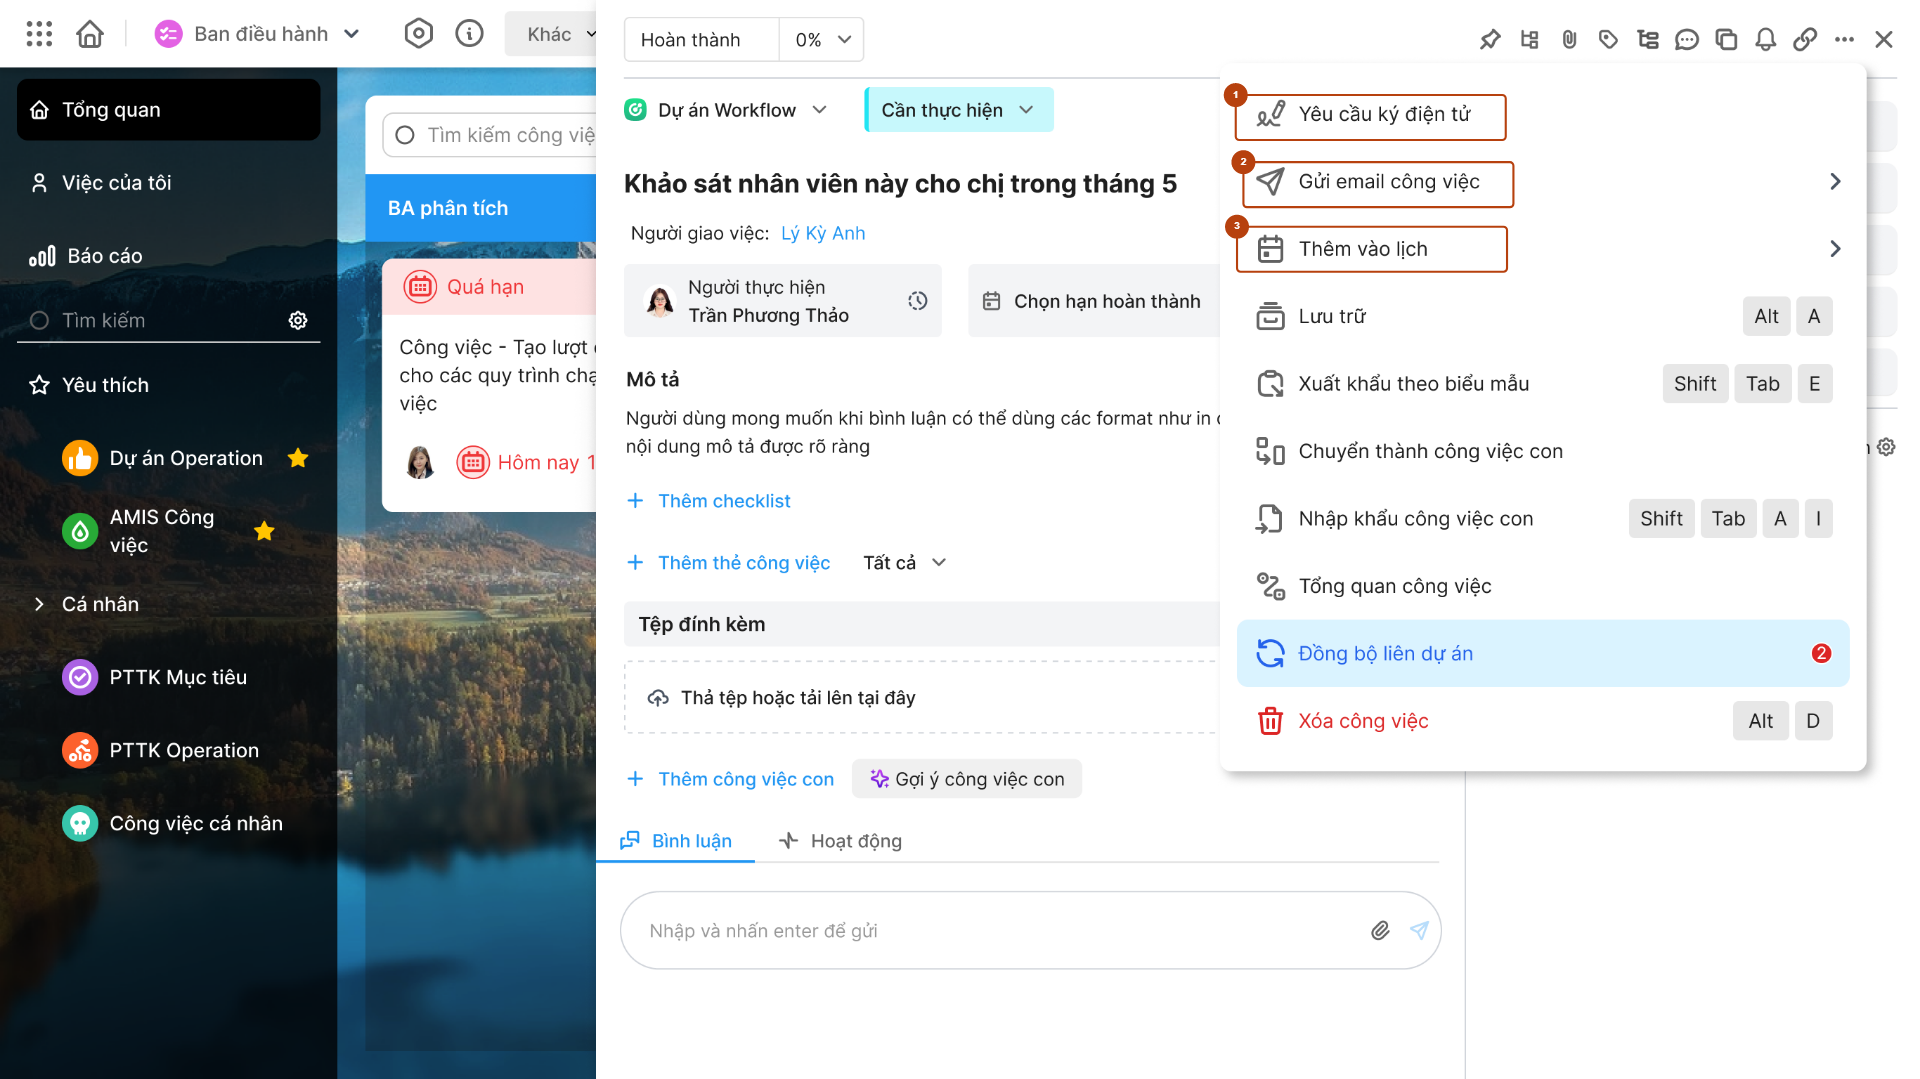Choose Chuyển thành công việc con
Screen dimensions: 1920x1079
[1543, 451]
